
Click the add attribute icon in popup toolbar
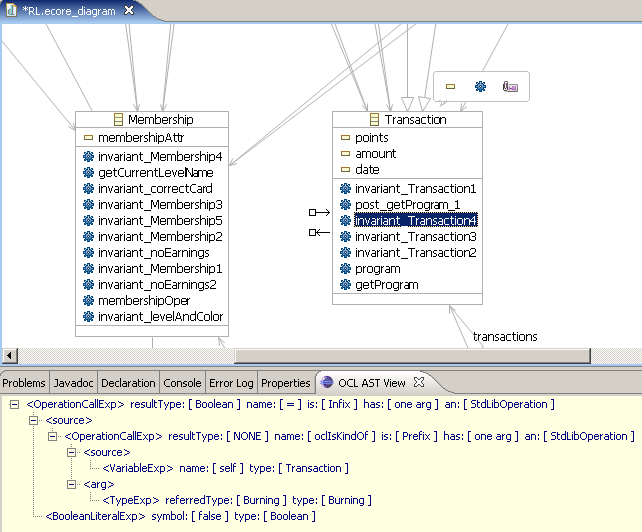(450, 86)
